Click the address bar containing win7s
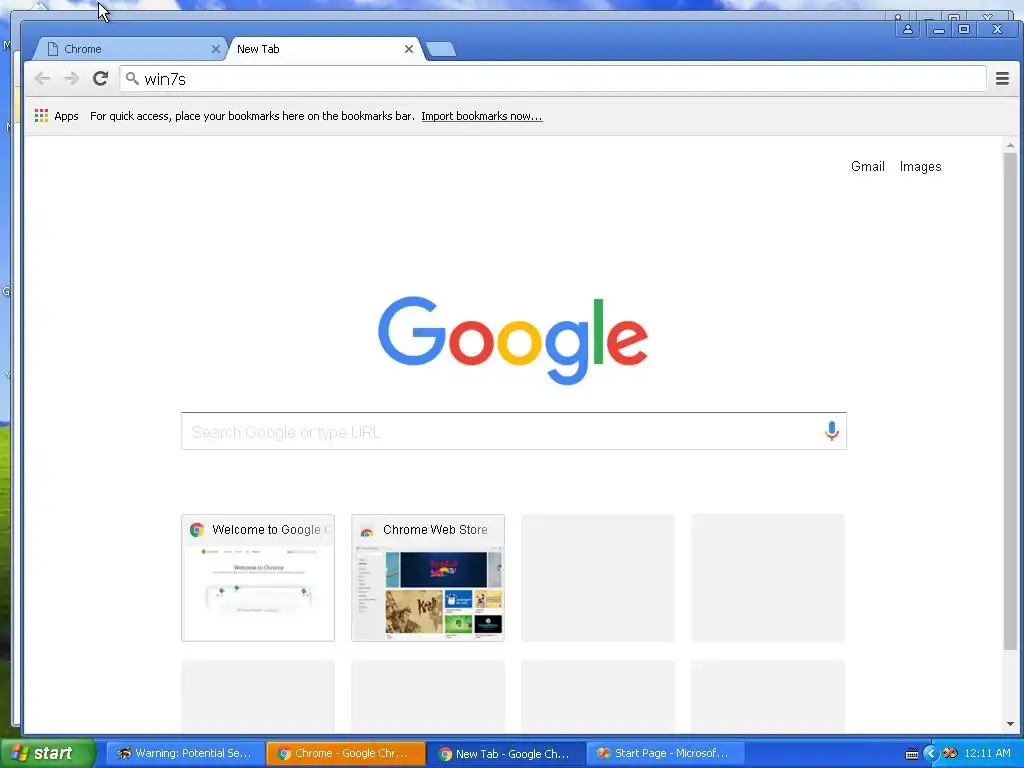The height and width of the screenshot is (768, 1024). [552, 79]
